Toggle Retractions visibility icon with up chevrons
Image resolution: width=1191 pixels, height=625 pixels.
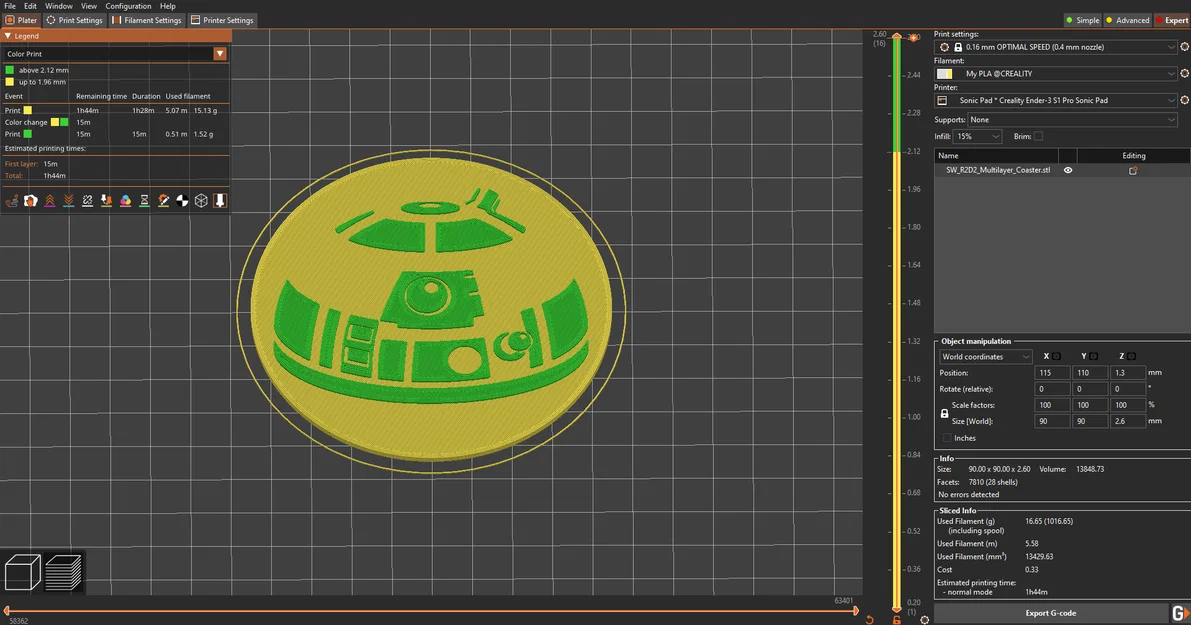pos(49,200)
